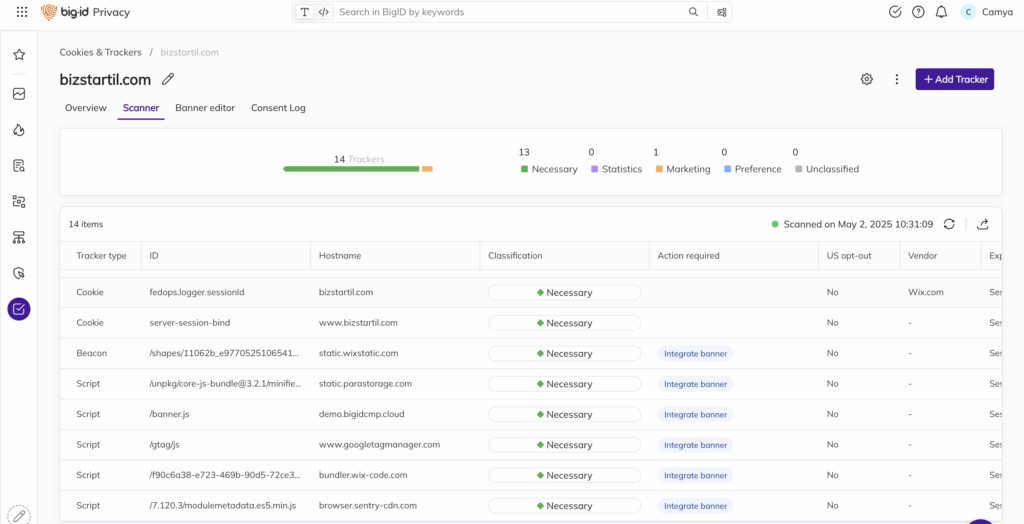The image size is (1024, 524).
Task: Click the Add Tracker button
Action: [x=954, y=79]
